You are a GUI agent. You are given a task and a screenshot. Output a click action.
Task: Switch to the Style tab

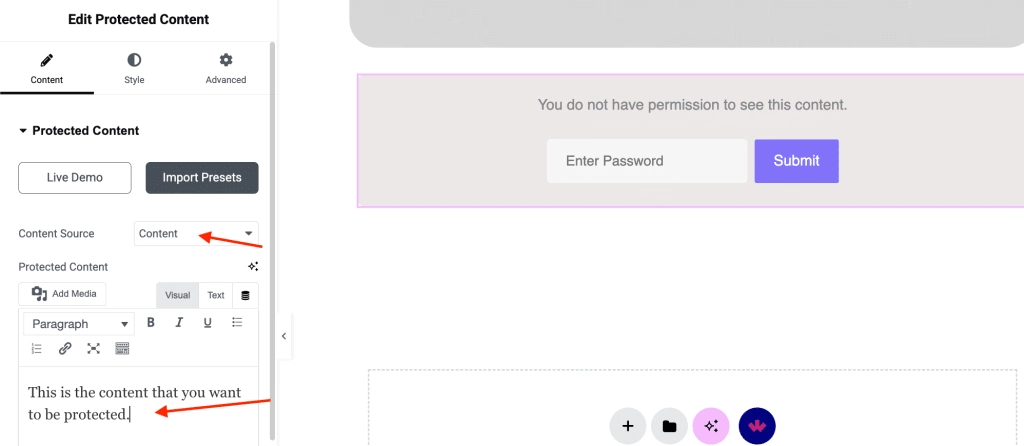(x=134, y=68)
